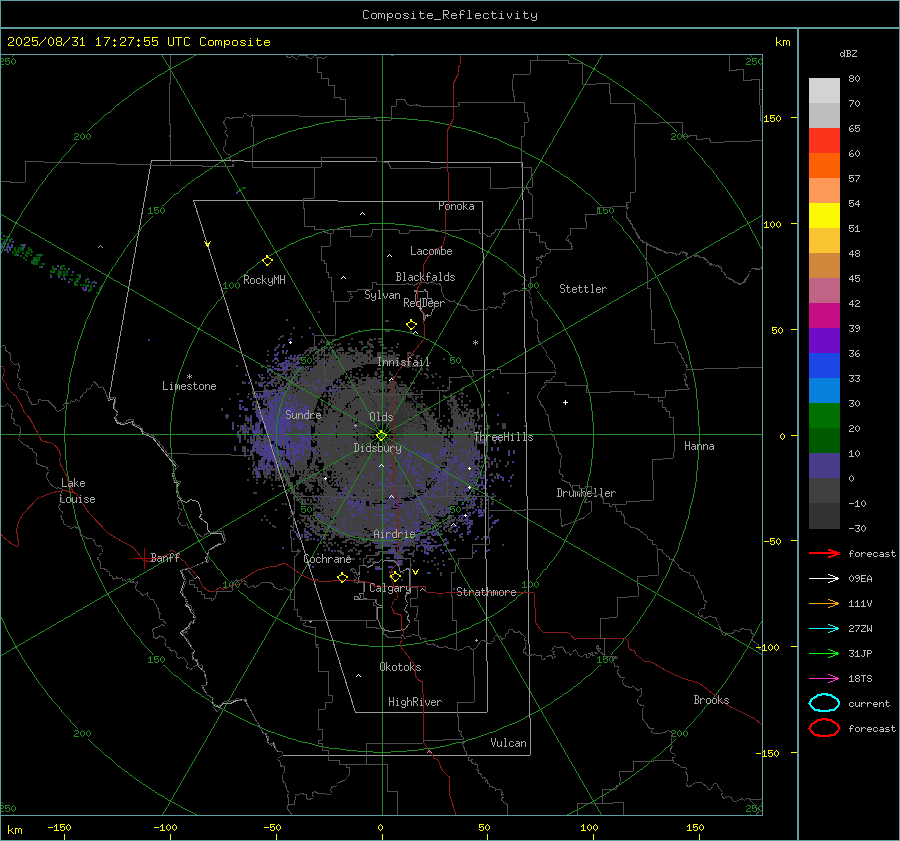Click the yellow diamond marker beside RockyMH
This screenshot has height=841, width=900.
[x=267, y=261]
